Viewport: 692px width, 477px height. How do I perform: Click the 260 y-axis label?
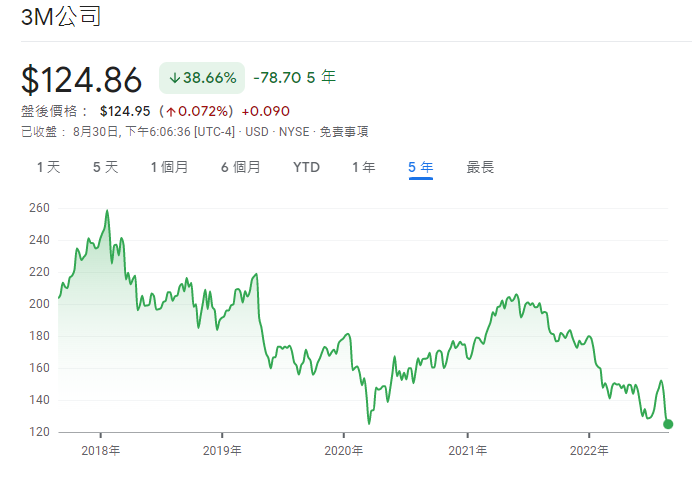click(x=40, y=208)
